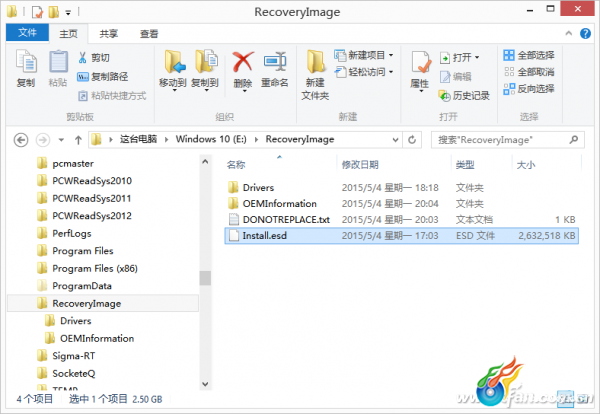The image size is (600, 414).
Task: Expand the address bar history dropdown
Action: click(x=396, y=140)
